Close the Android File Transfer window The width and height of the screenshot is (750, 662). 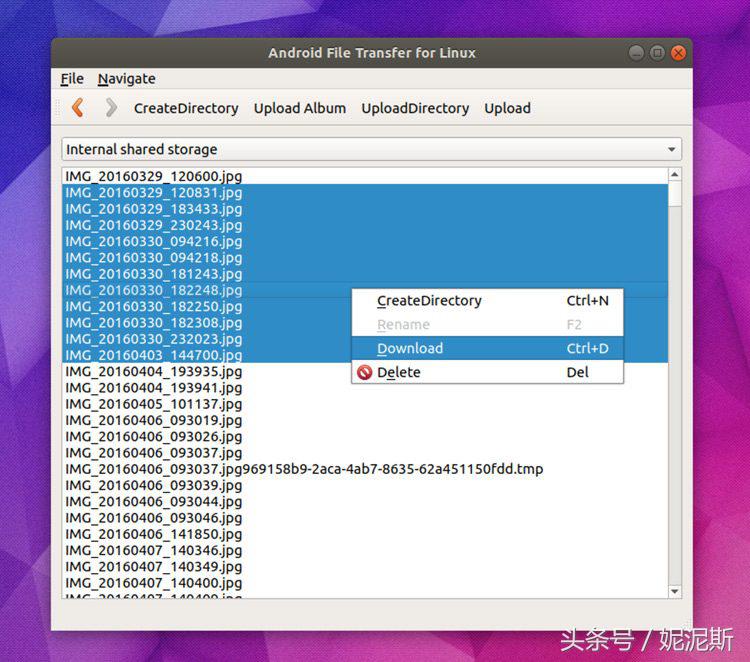(x=678, y=53)
